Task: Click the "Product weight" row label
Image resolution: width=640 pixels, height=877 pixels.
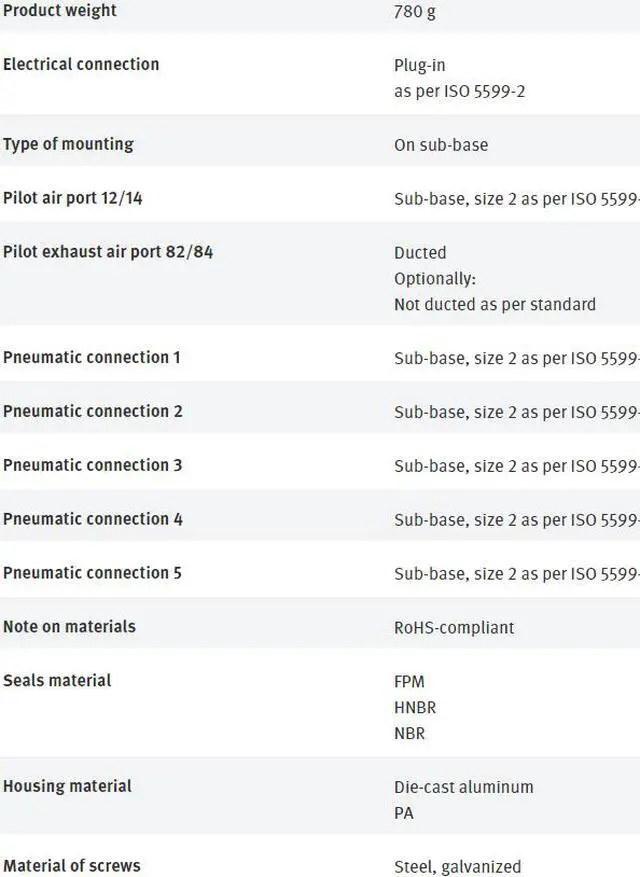Action: (59, 11)
